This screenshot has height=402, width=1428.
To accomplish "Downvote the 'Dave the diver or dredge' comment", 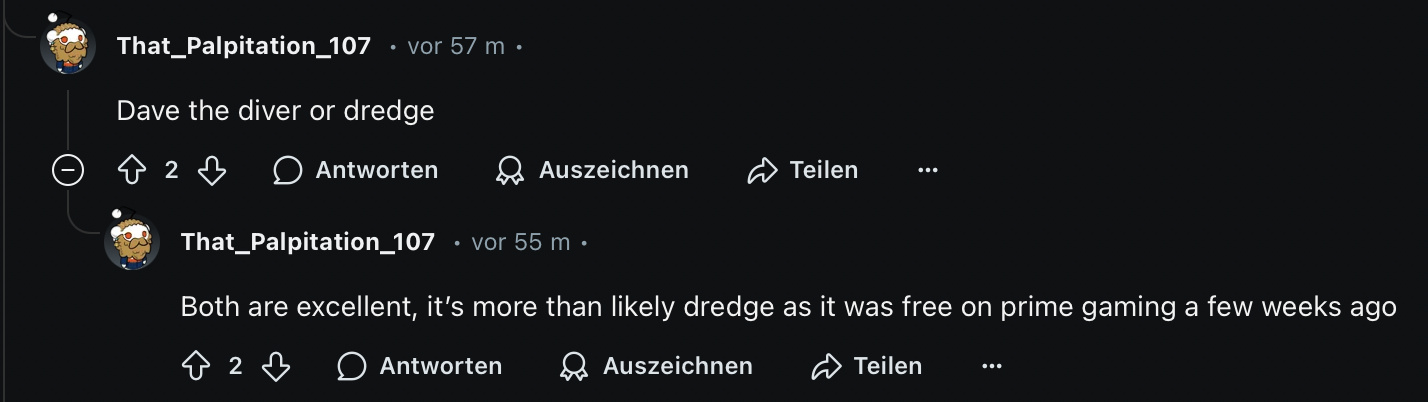I will pos(212,171).
